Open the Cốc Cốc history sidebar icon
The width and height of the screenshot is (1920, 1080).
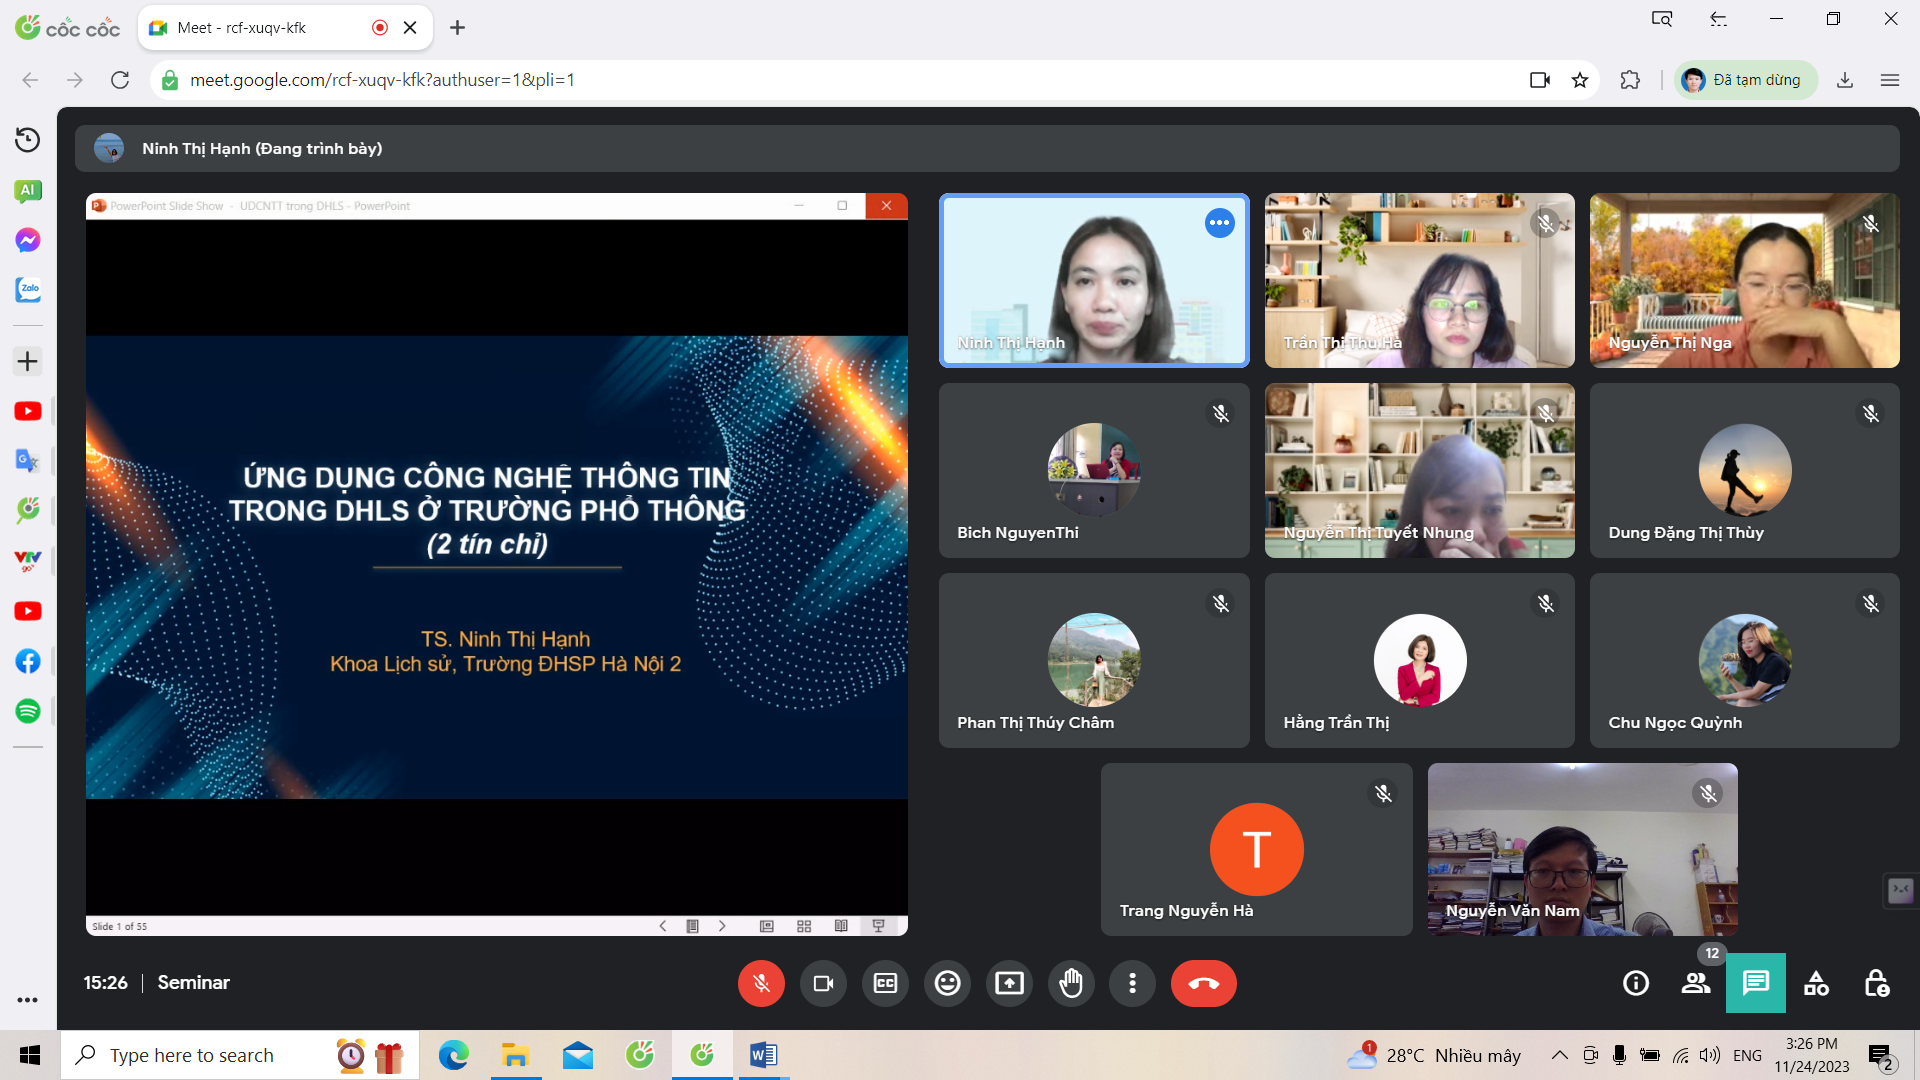coord(28,140)
